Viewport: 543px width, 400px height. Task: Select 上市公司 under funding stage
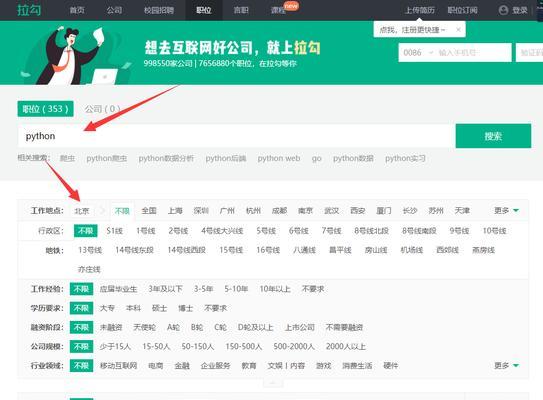pyautogui.click(x=300, y=327)
